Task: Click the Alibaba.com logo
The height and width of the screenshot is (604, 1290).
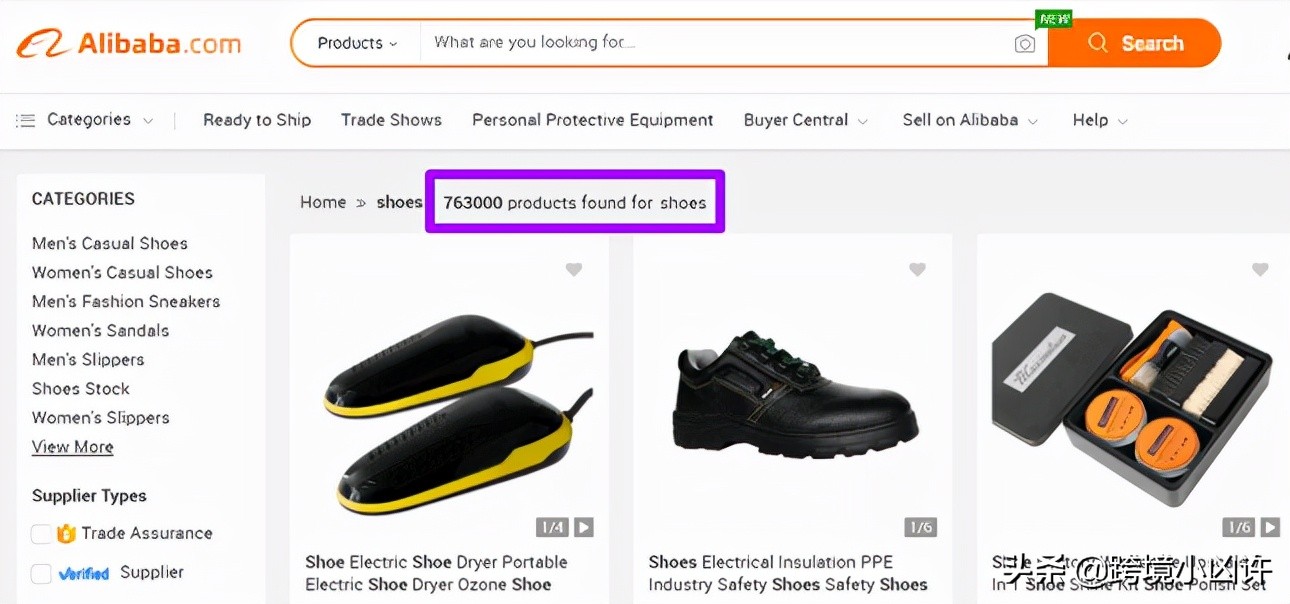Action: [129, 44]
